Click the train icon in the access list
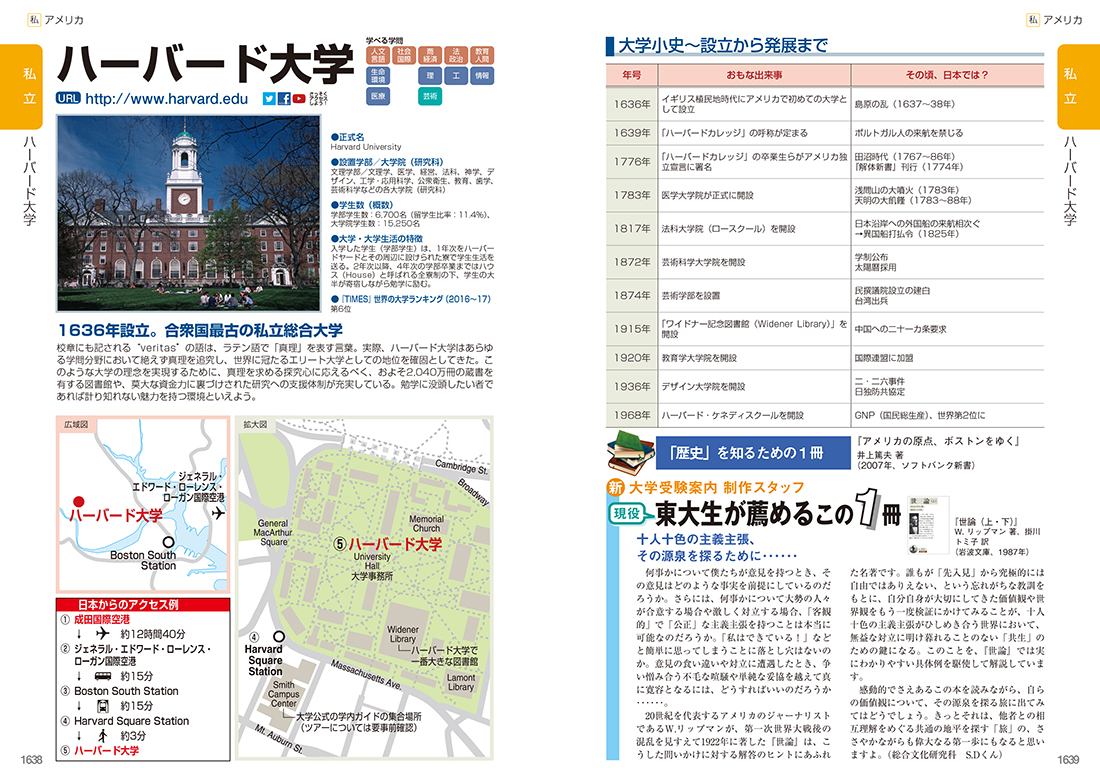 tap(103, 706)
